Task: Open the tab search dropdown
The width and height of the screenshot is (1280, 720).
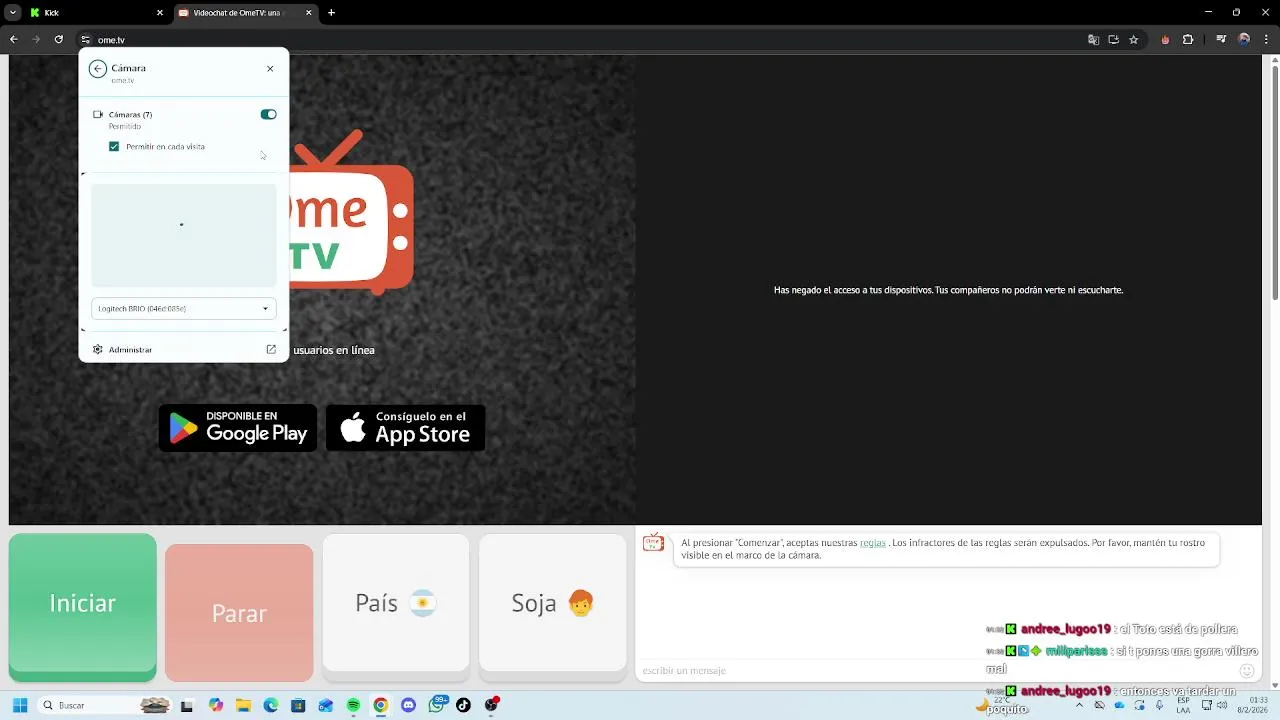Action: (x=12, y=13)
